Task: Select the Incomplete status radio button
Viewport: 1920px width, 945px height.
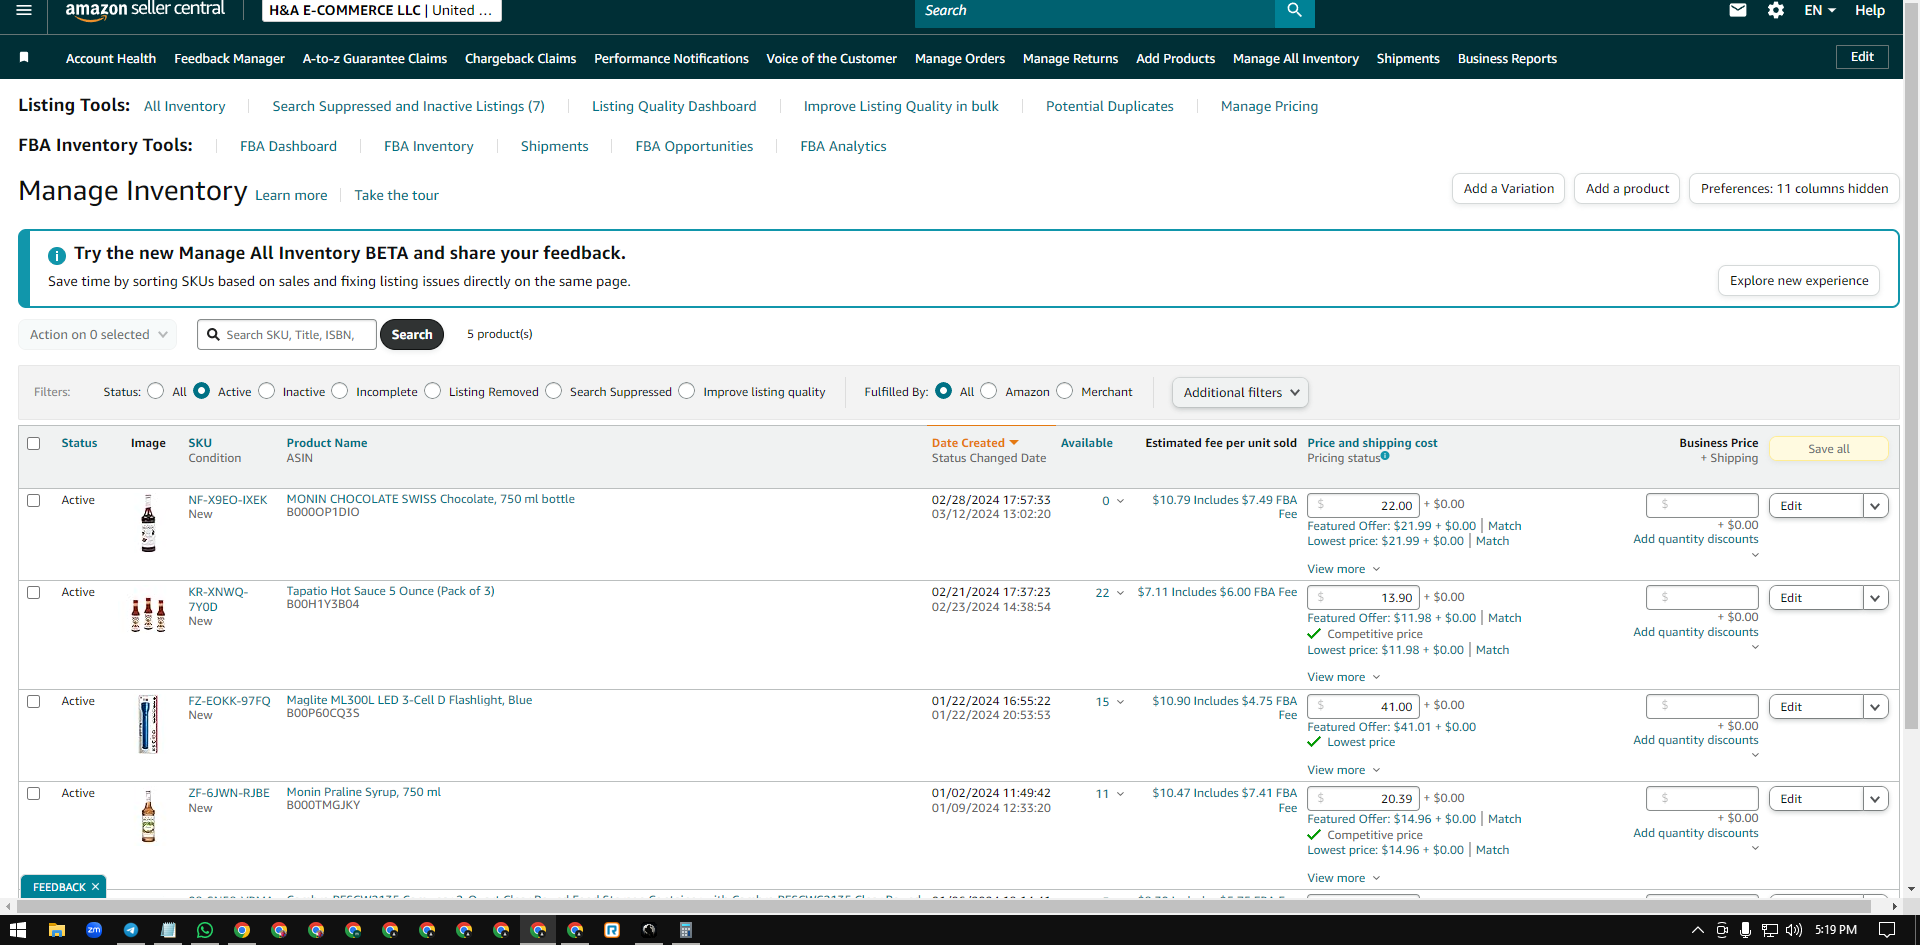Action: pos(340,391)
